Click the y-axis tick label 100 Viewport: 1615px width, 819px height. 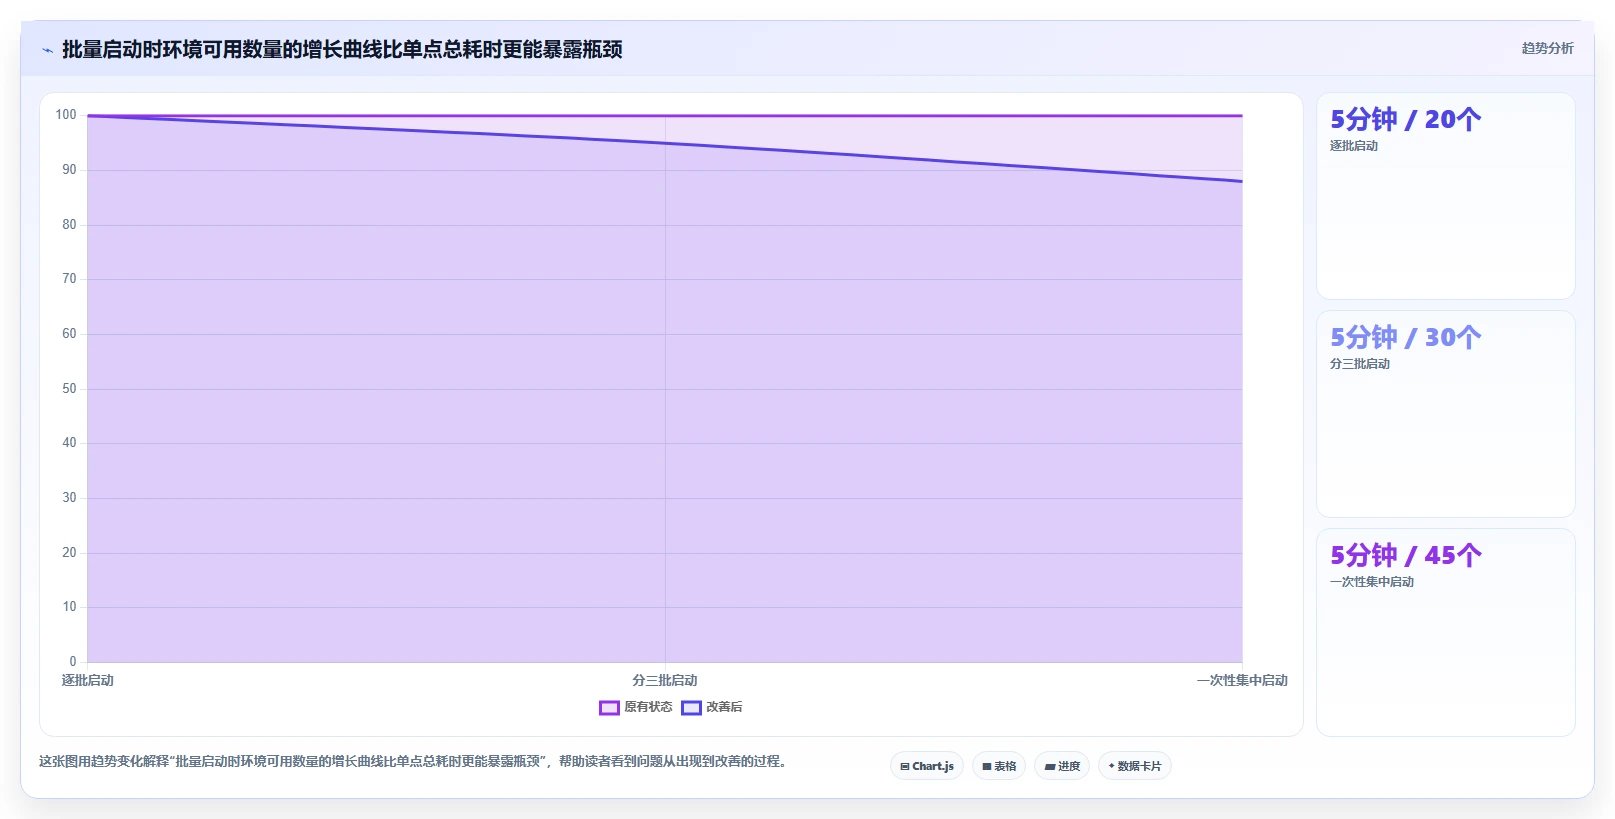pyautogui.click(x=66, y=115)
